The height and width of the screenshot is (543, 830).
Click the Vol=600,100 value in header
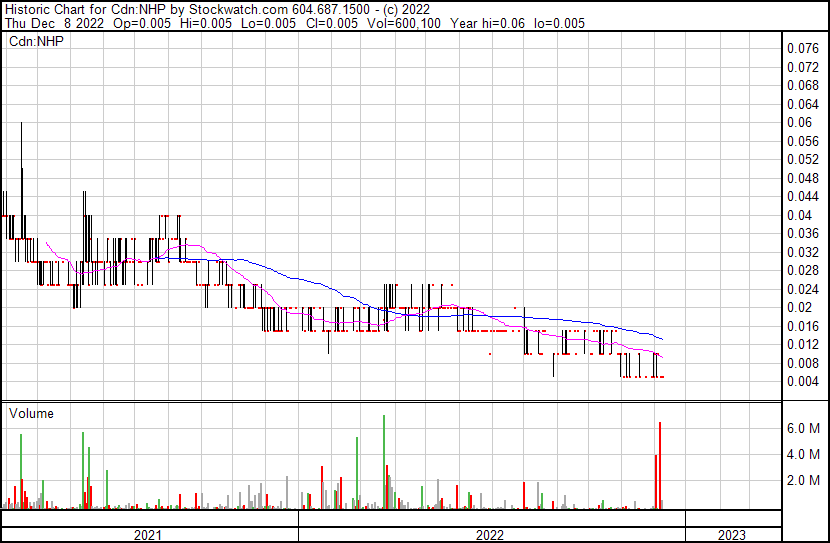point(412,23)
